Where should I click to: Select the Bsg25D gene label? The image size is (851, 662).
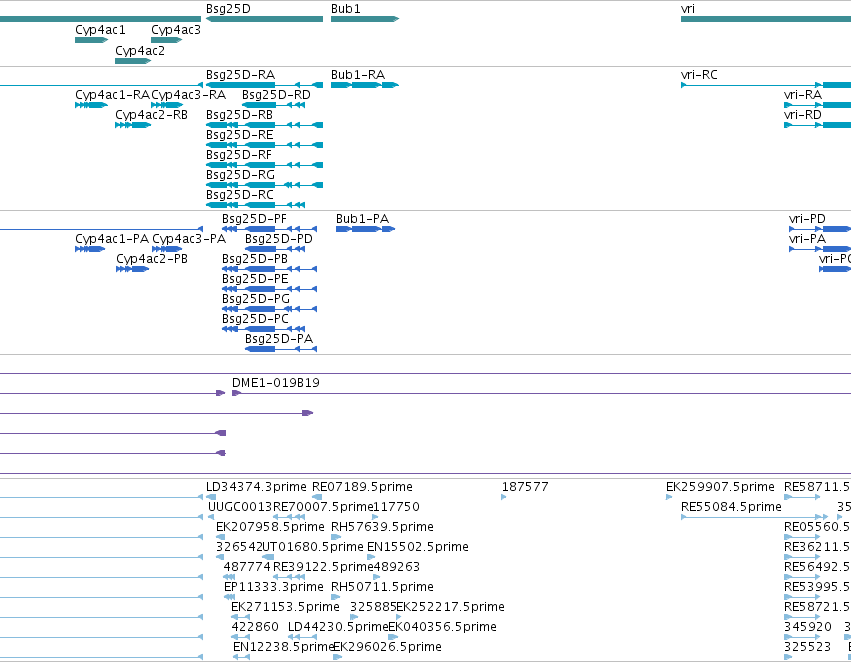point(228,9)
